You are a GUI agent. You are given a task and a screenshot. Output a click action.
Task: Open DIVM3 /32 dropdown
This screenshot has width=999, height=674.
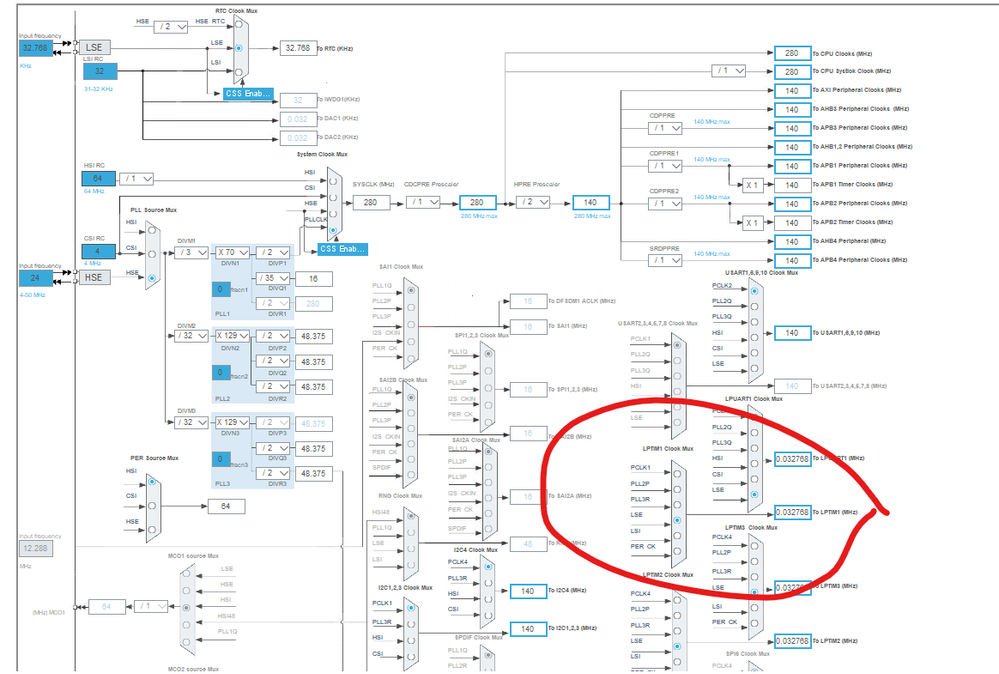[192, 422]
